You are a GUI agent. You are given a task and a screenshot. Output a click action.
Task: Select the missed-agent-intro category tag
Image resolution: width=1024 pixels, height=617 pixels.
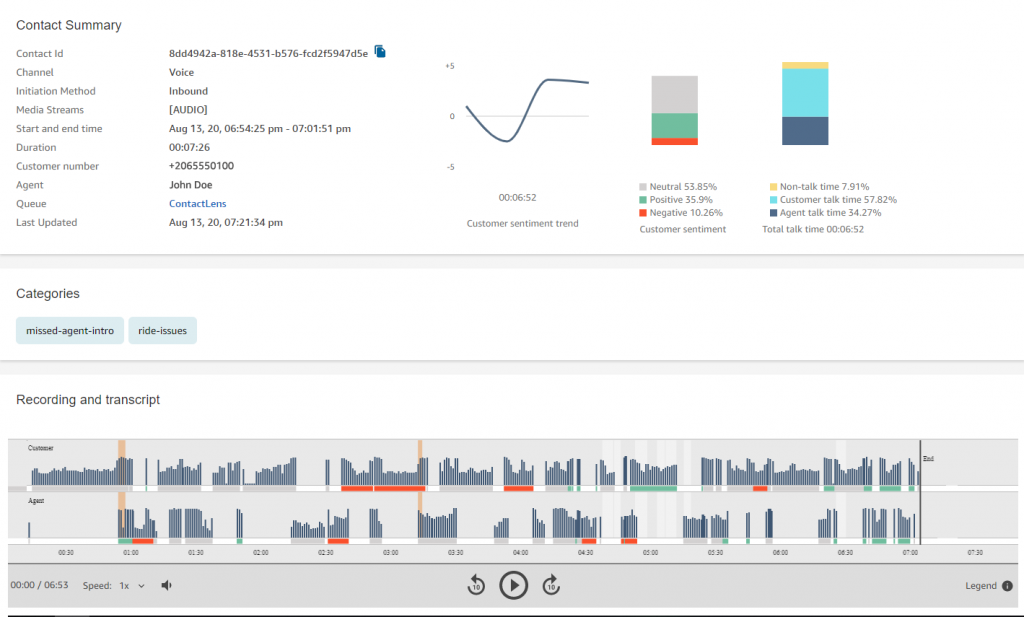click(69, 330)
